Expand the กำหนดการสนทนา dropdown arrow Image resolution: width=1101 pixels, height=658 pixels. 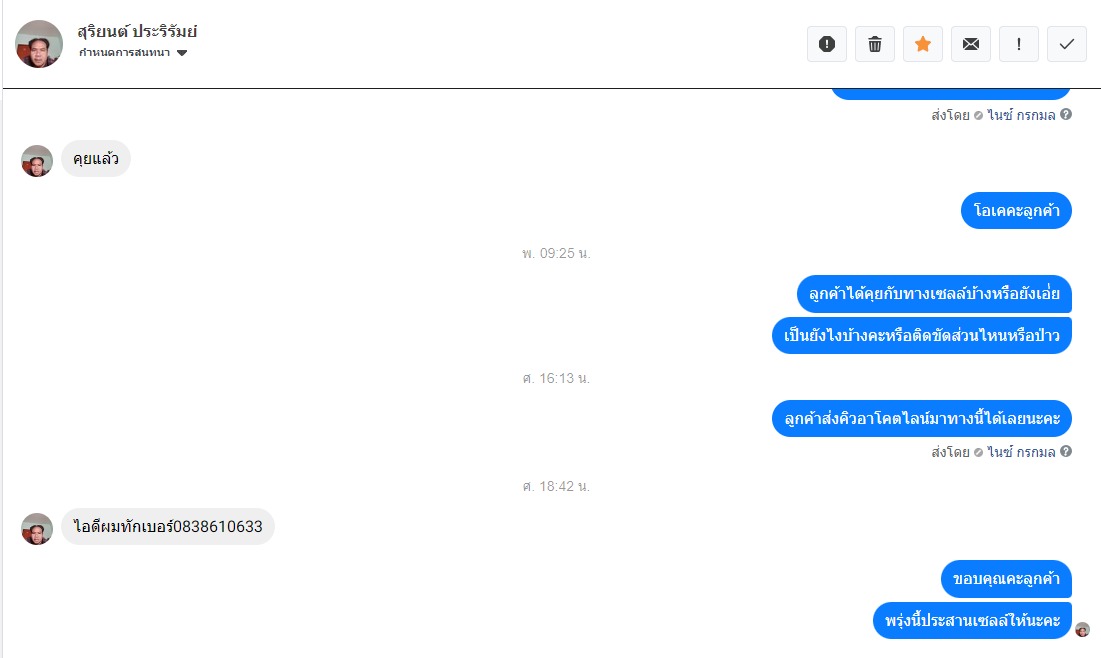tap(182, 53)
